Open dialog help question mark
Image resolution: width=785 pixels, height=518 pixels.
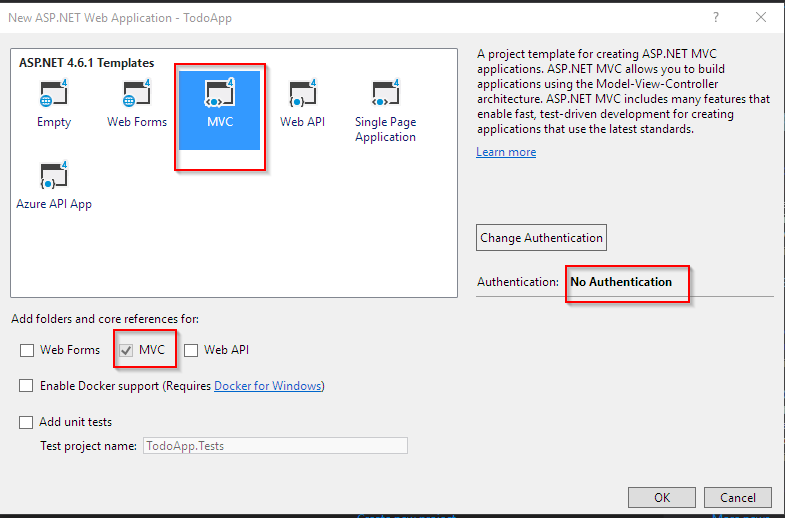click(716, 18)
